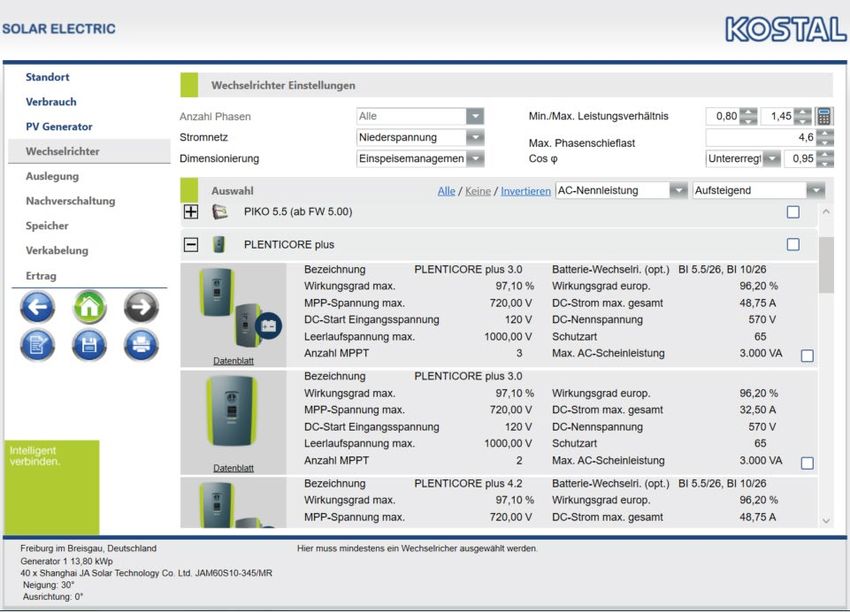Click the 'Hier muss mindestens ein Wechselricher' message
850x613 pixels.
point(417,549)
